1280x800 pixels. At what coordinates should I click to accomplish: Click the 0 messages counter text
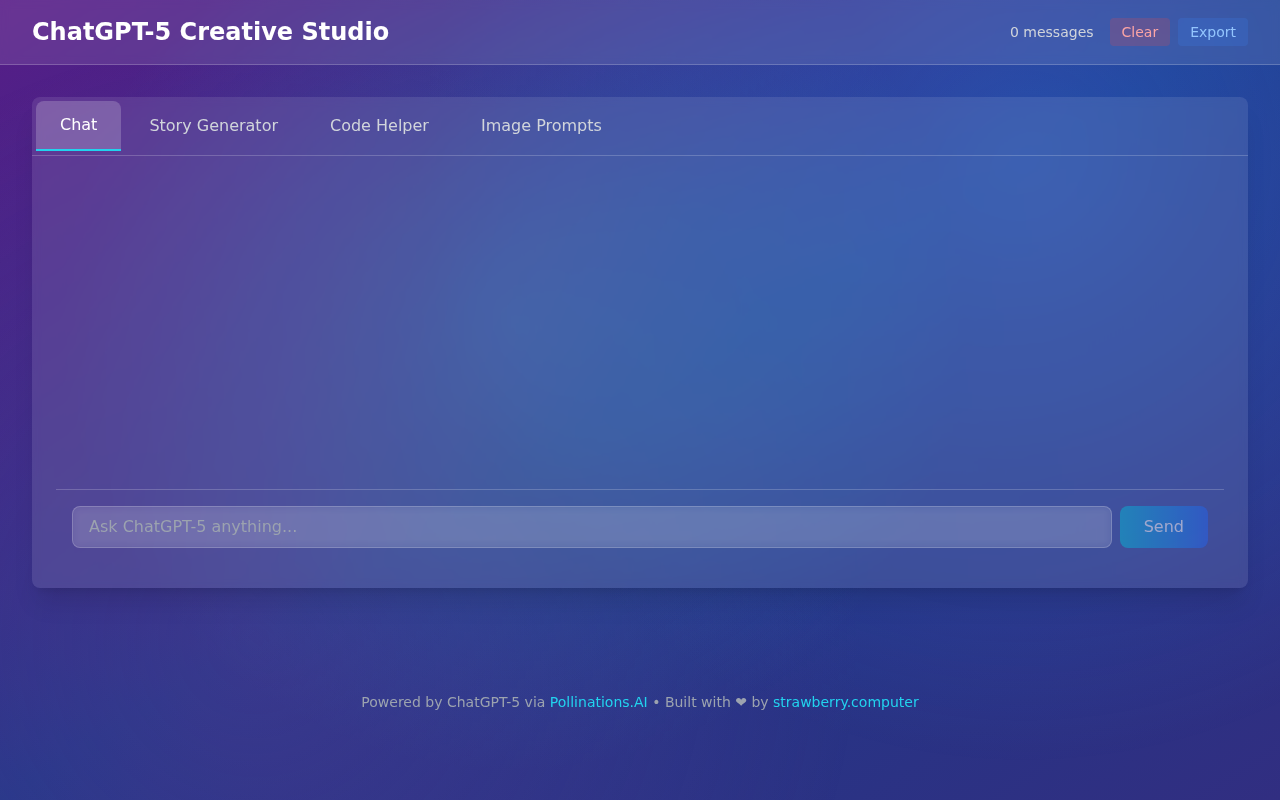pyautogui.click(x=1051, y=32)
